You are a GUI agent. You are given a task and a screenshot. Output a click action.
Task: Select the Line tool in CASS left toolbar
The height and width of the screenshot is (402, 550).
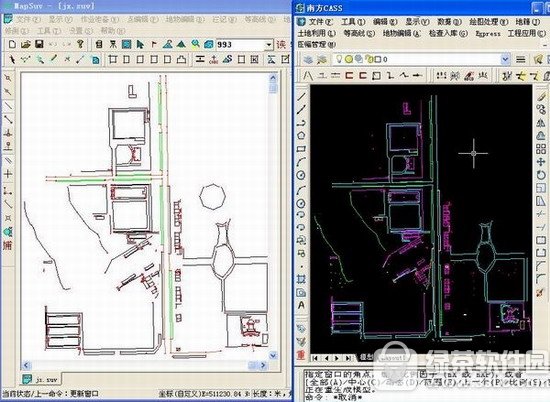[x=301, y=96]
